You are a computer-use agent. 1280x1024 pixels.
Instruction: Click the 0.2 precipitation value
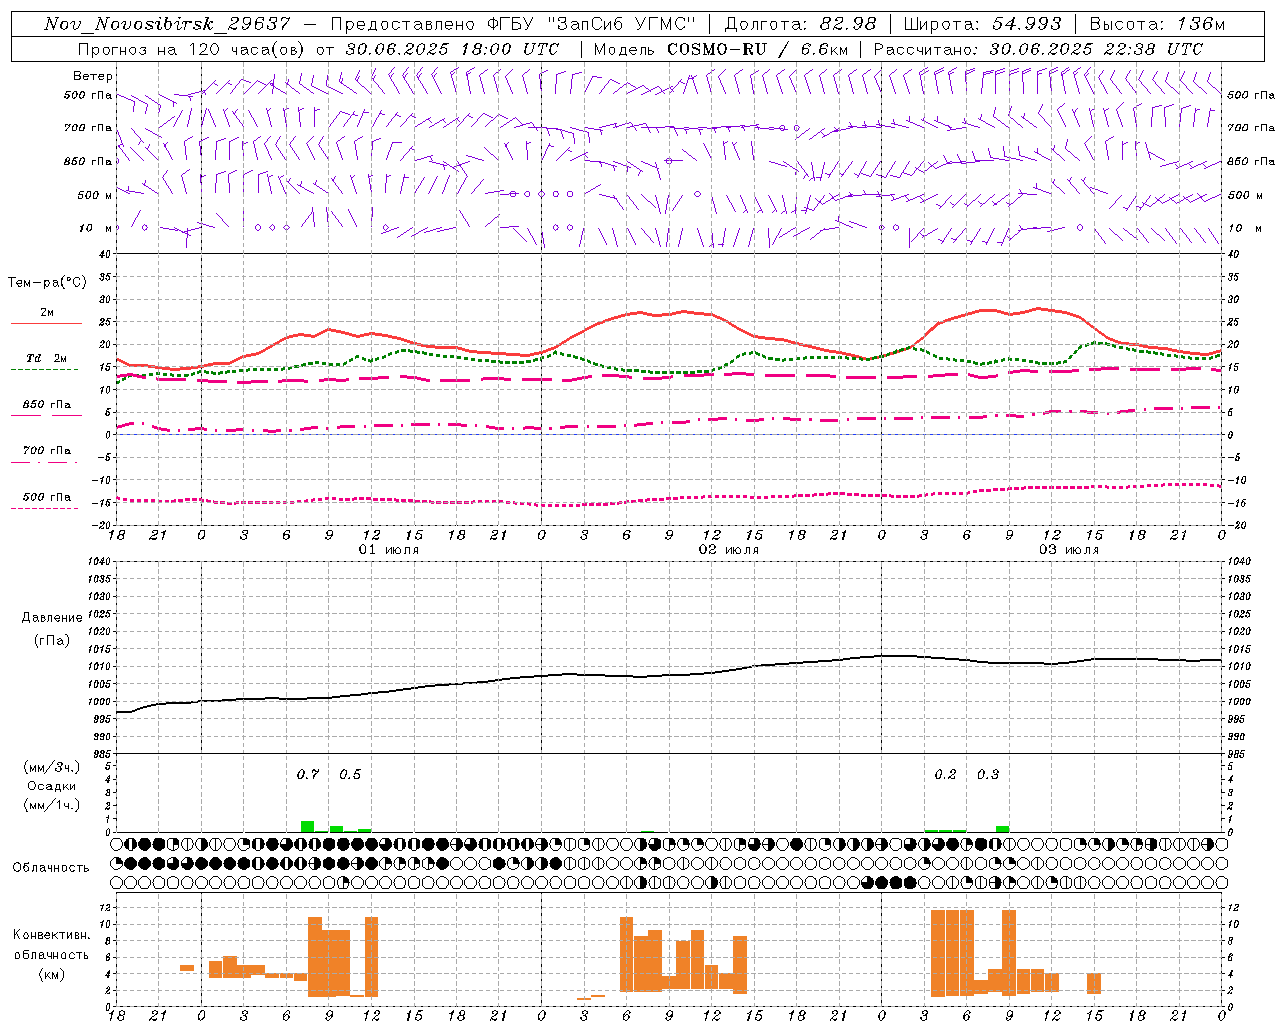pyautogui.click(x=945, y=774)
